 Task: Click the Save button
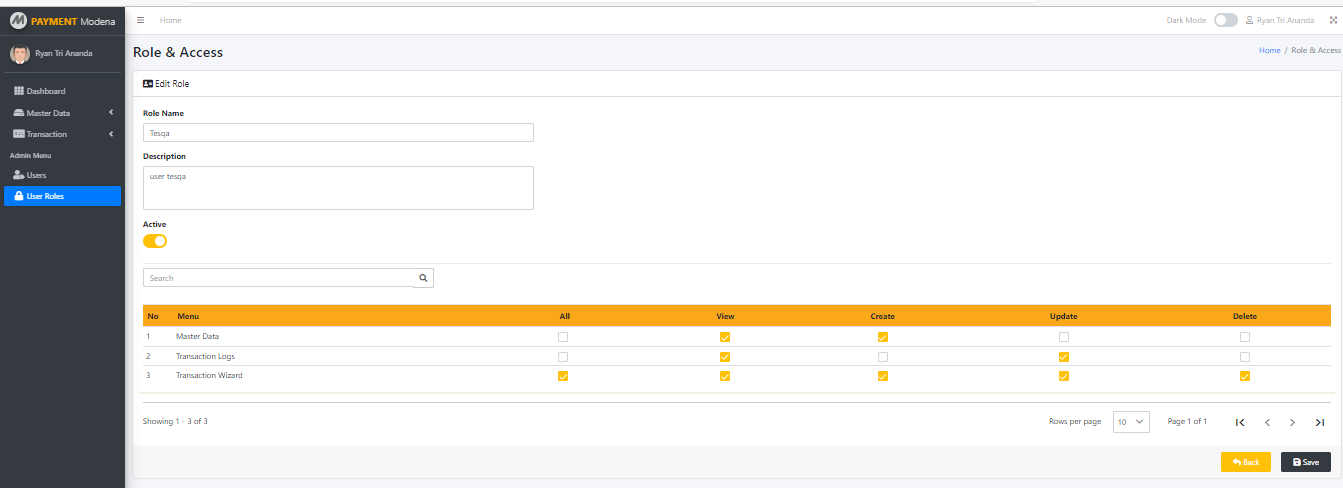coord(1305,462)
